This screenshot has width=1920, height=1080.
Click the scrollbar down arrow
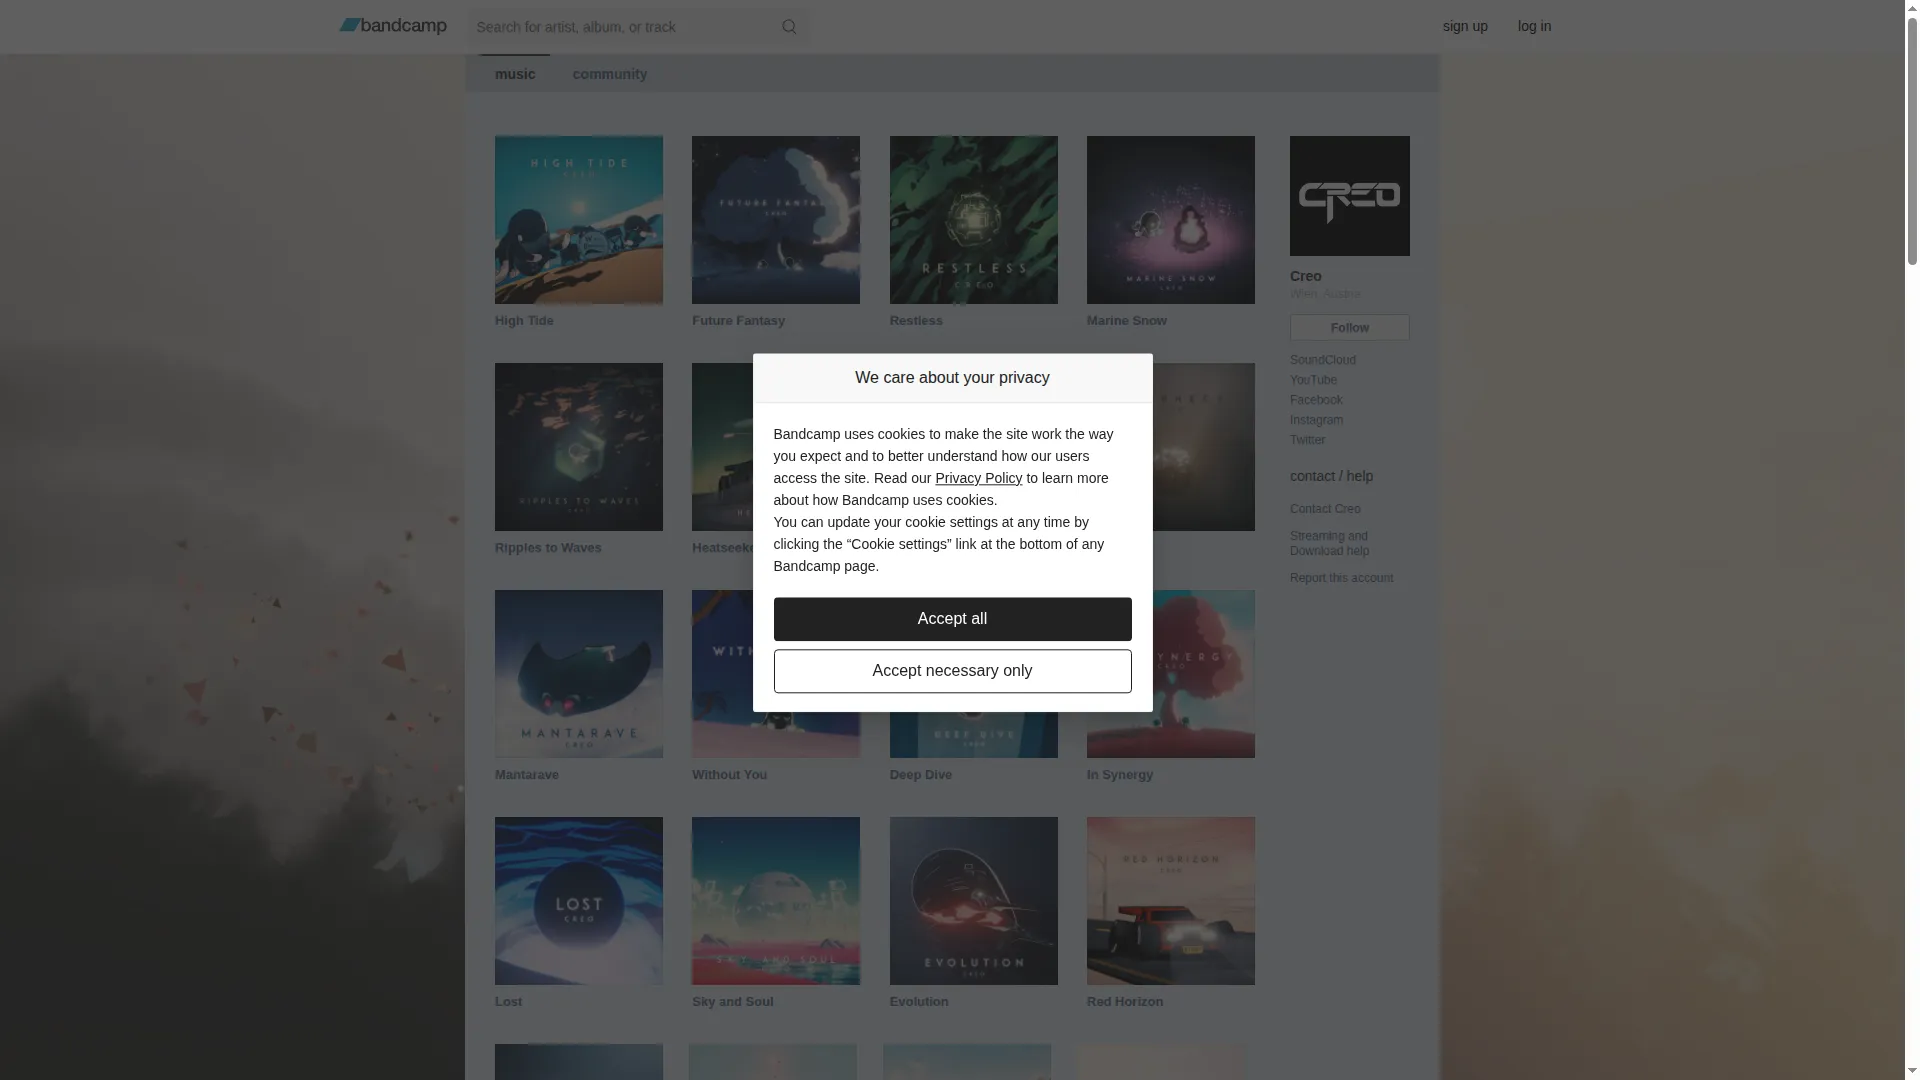click(x=1912, y=1073)
